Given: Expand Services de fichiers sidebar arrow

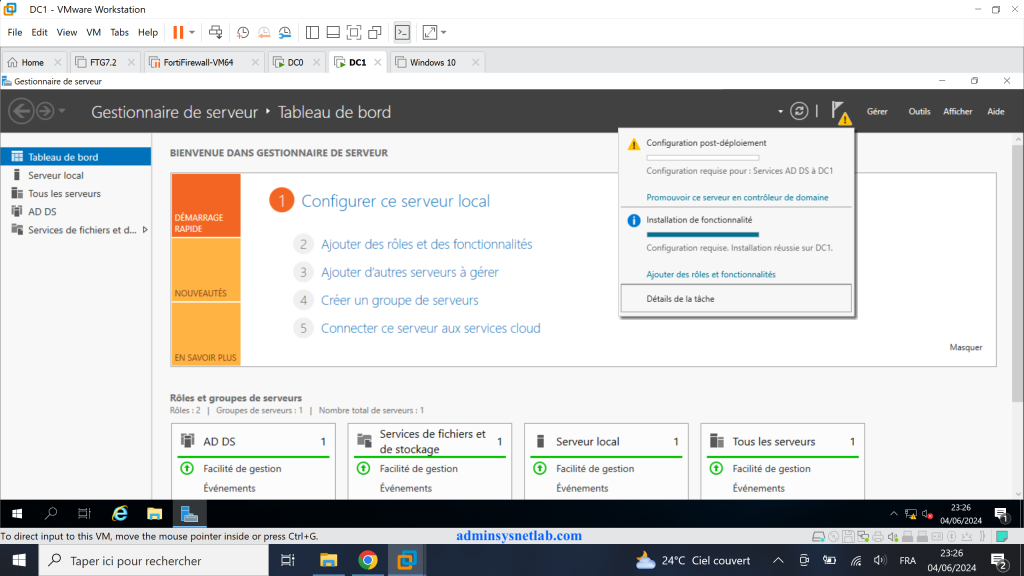Looking at the screenshot, I should pos(145,230).
